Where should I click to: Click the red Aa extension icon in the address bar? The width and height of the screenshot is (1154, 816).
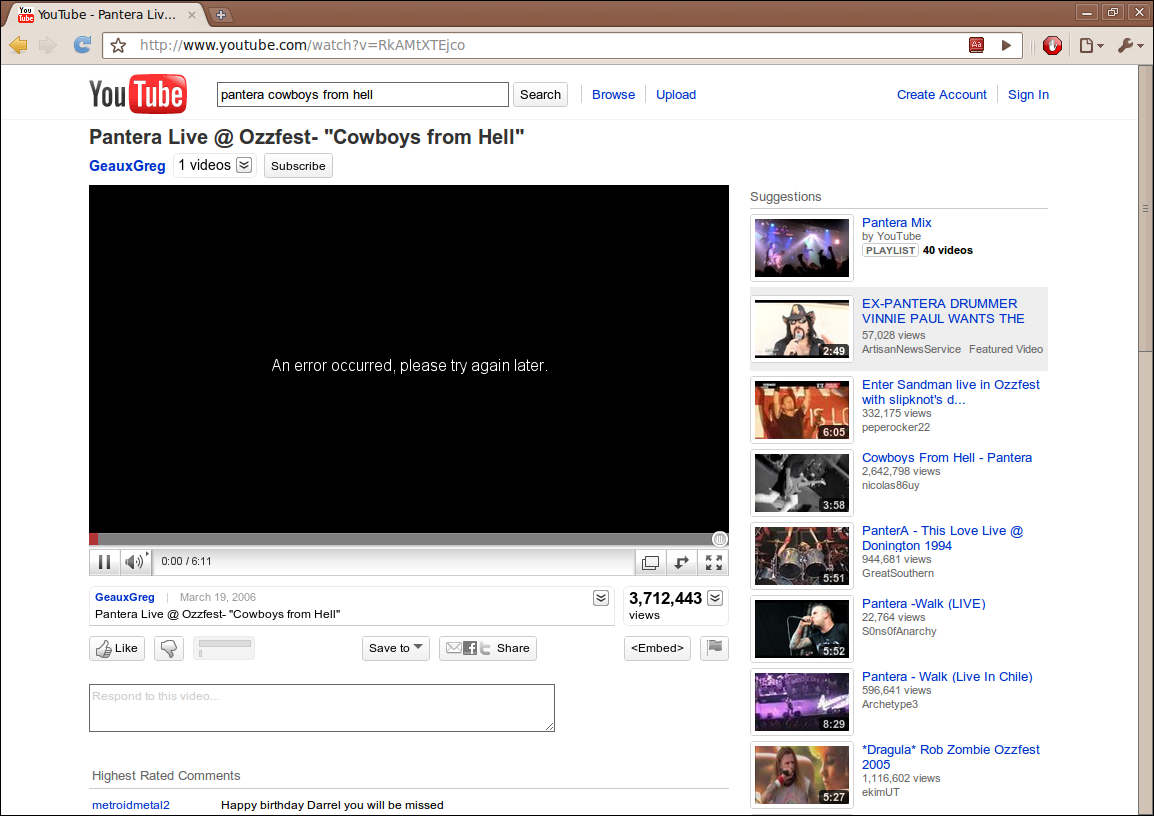[977, 45]
